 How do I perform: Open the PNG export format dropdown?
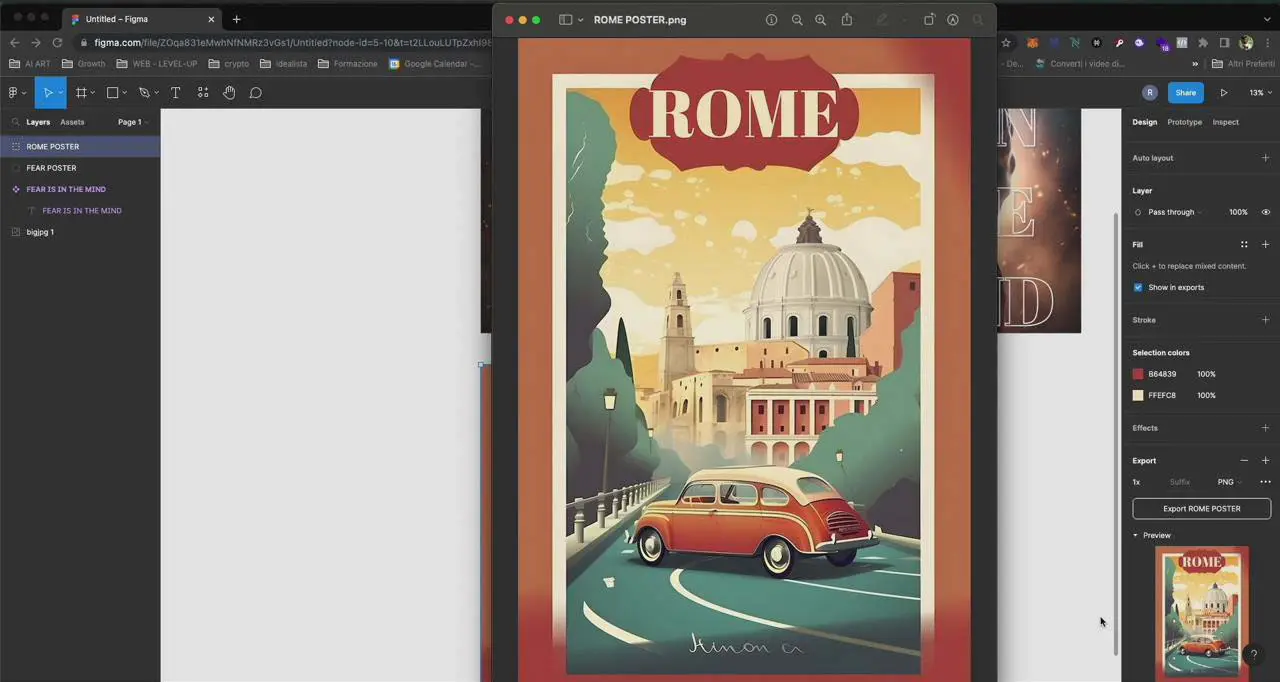point(1229,482)
